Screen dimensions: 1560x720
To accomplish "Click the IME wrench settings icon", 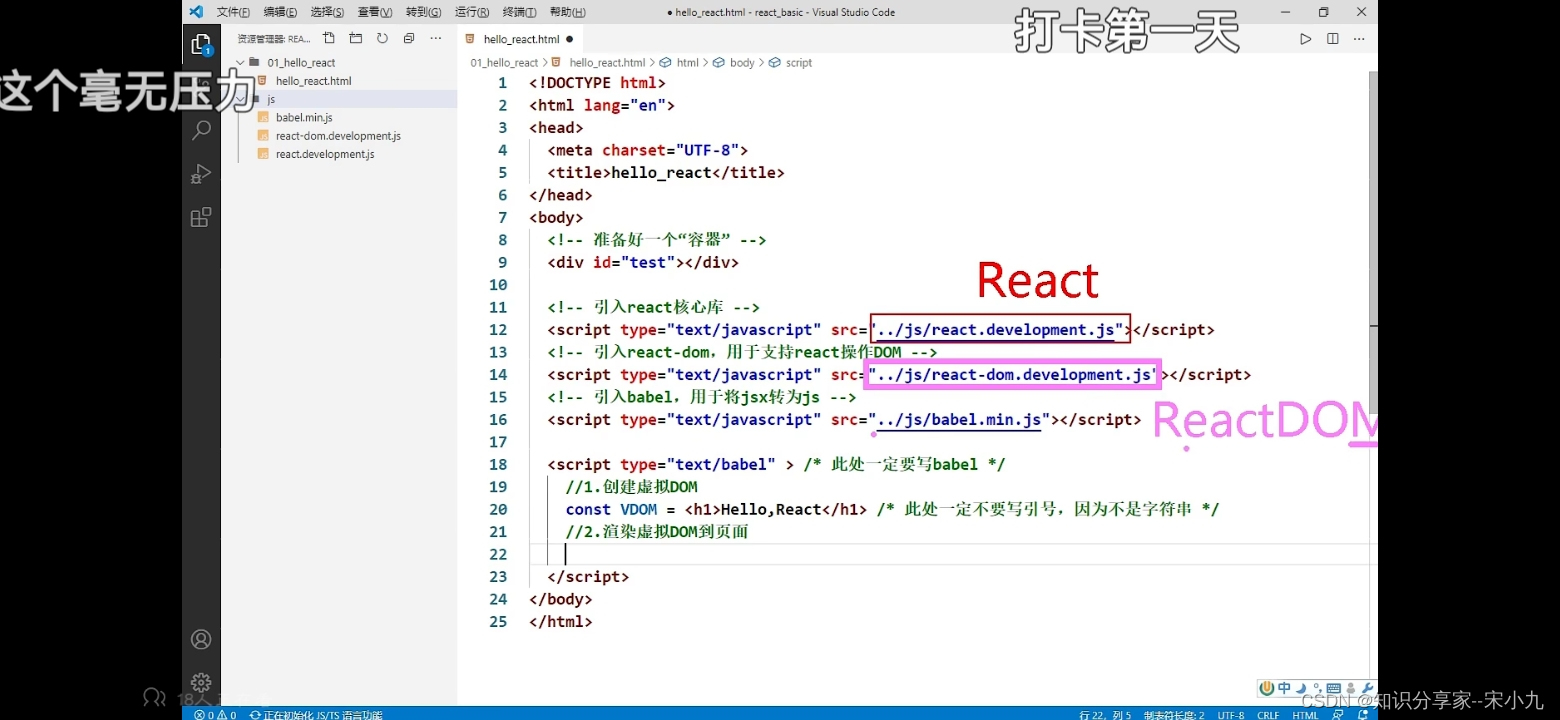I will tap(1369, 689).
